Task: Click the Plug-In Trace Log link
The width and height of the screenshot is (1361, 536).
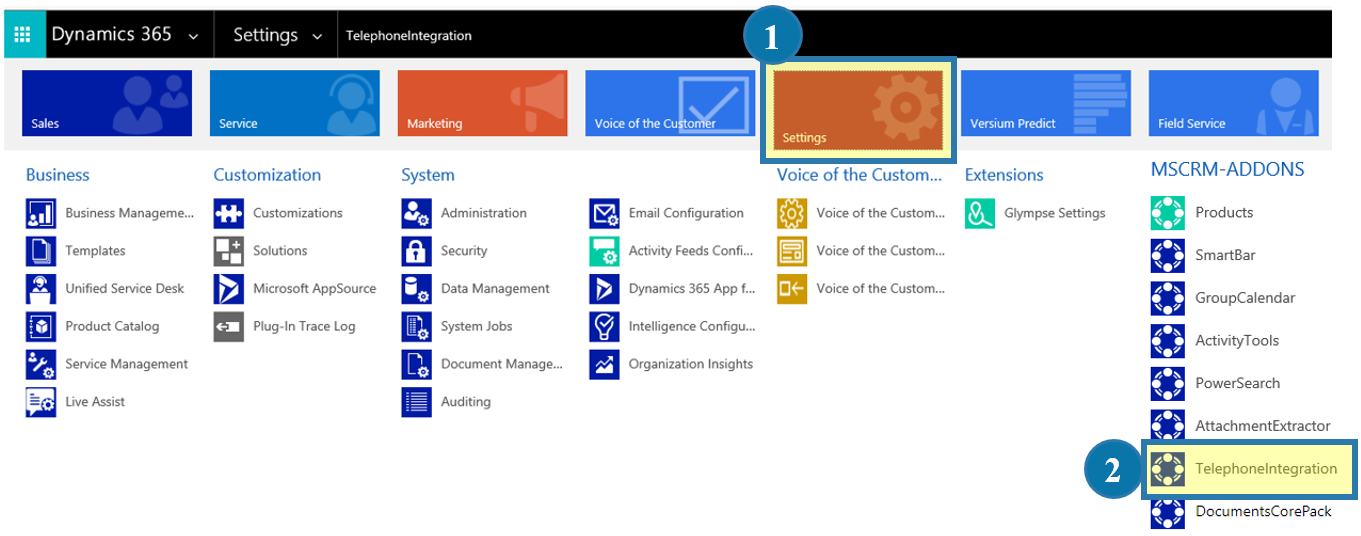Action: tap(304, 326)
